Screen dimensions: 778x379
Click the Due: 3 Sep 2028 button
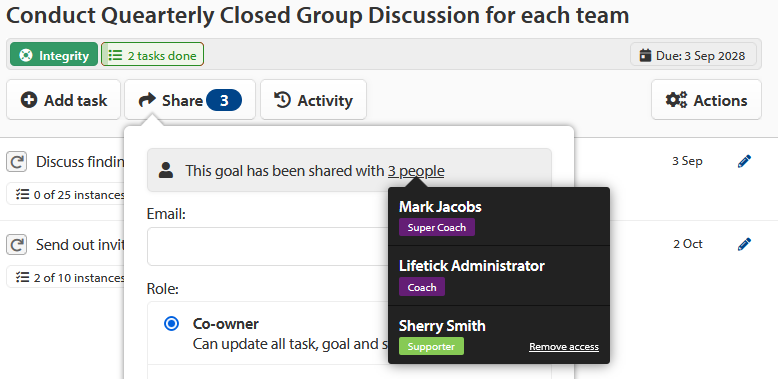693,55
